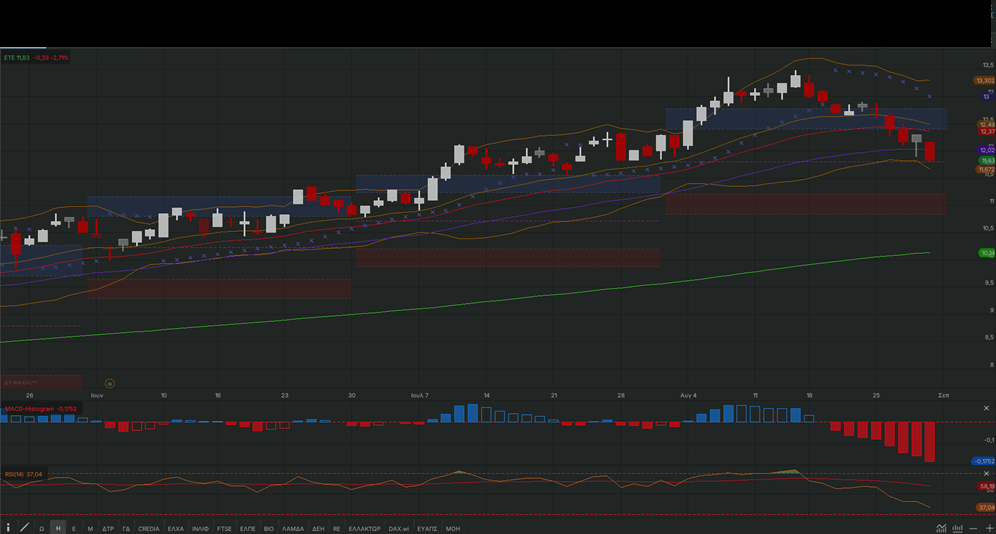996x534 pixels.
Task: Select the ΔΤΡ timeframe
Action: (x=108, y=528)
